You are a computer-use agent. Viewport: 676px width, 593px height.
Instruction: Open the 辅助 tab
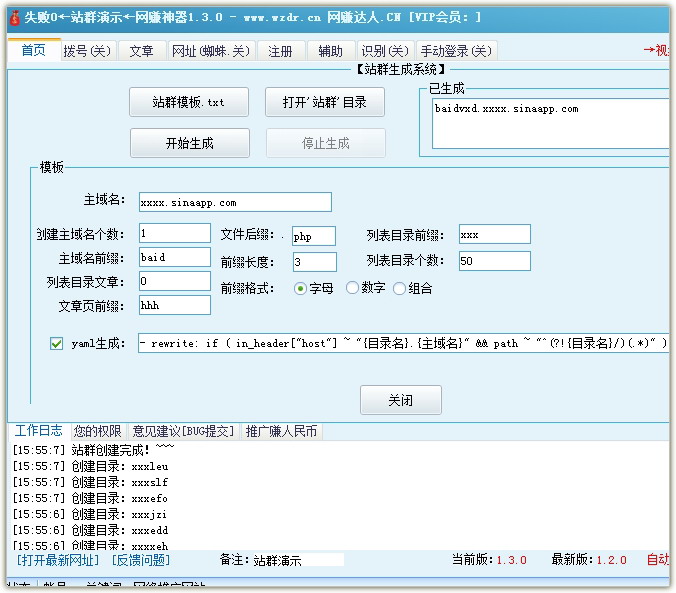[330, 51]
